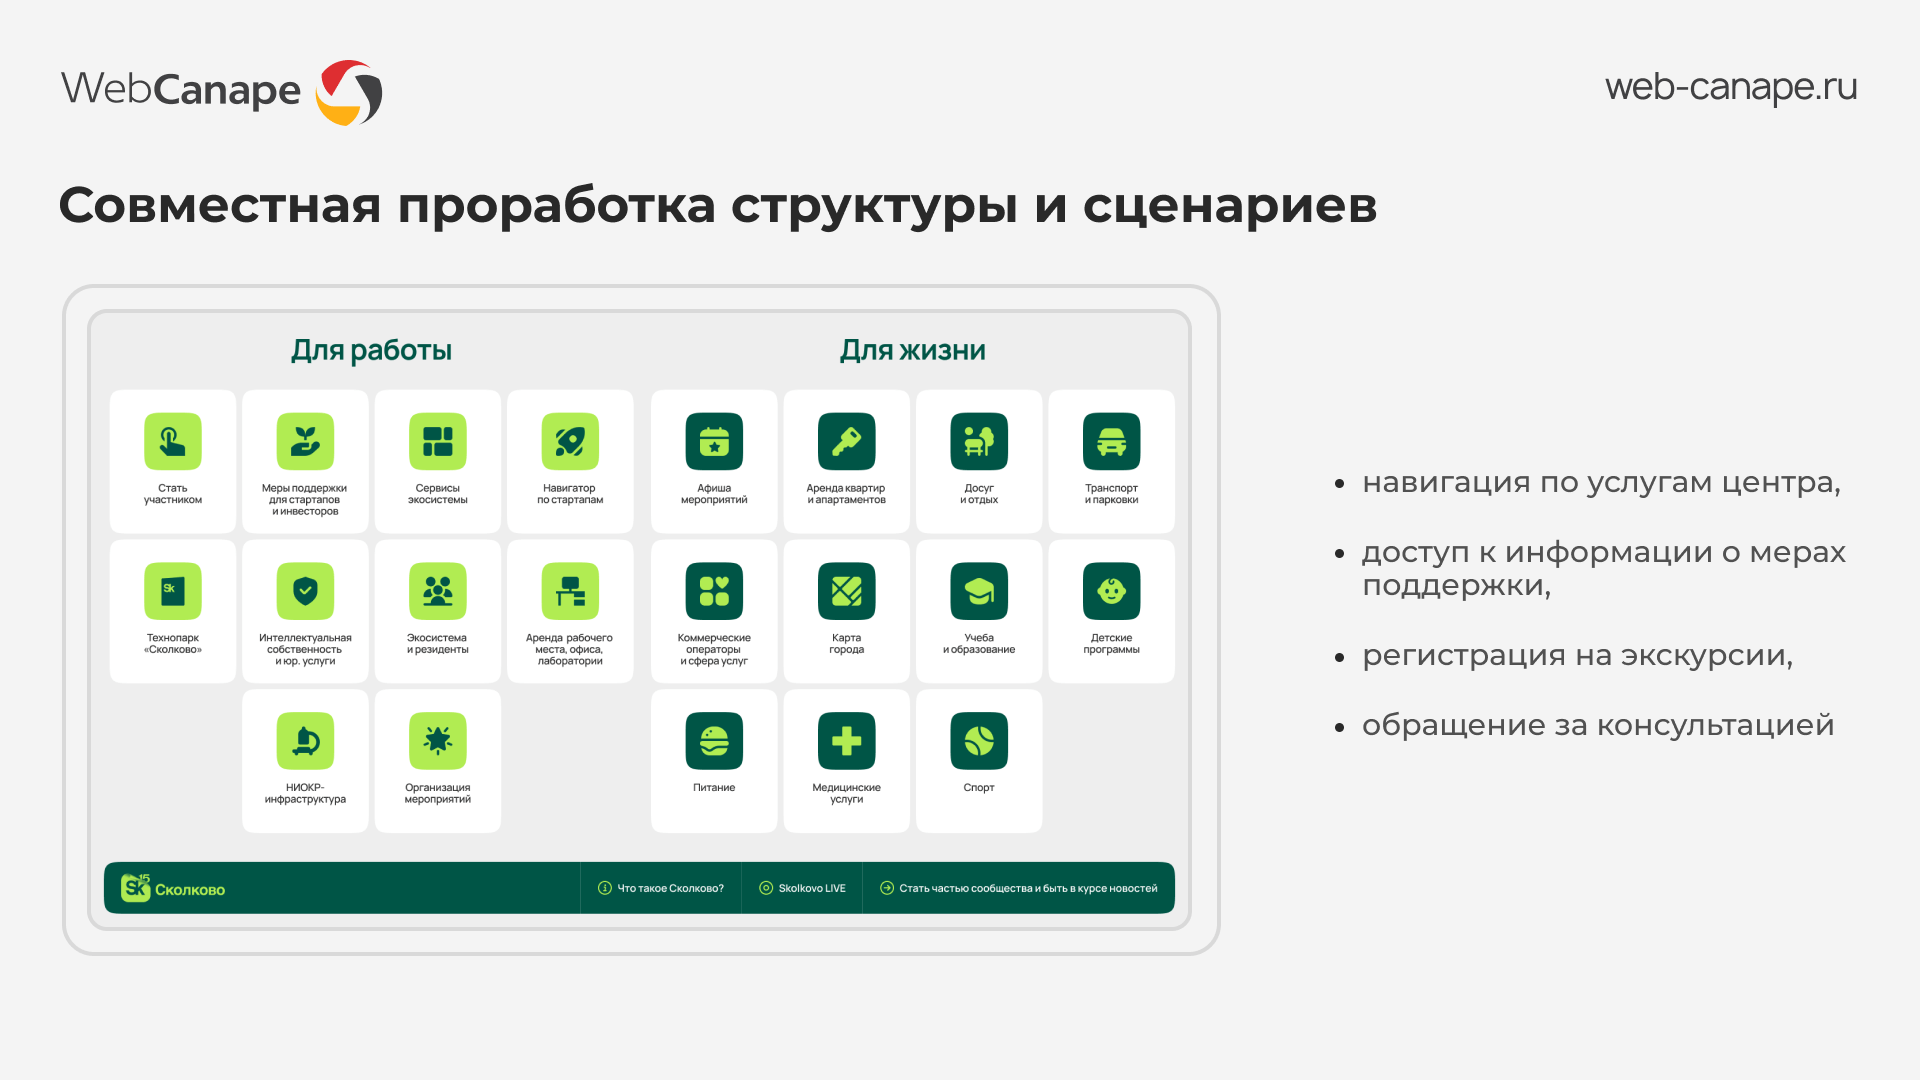The height and width of the screenshot is (1080, 1920).
Task: Click the Сколково logo in the footer bar
Action: [173, 888]
